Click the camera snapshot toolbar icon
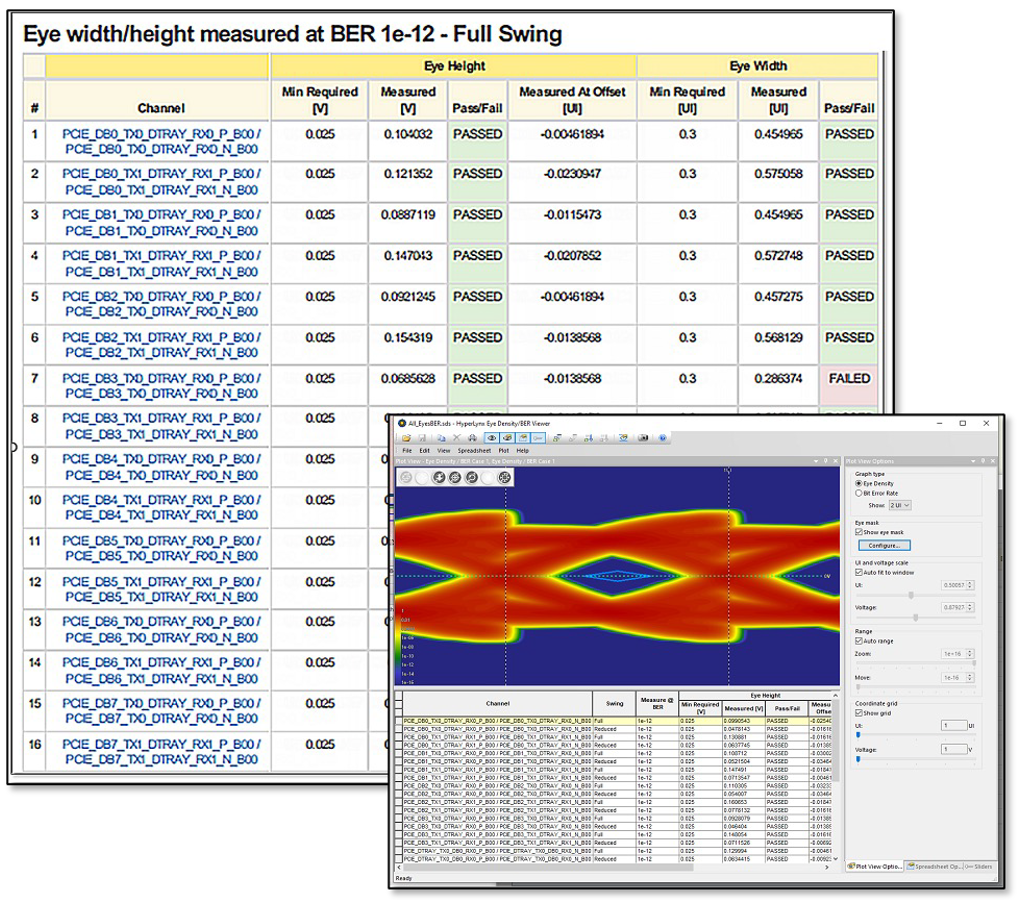 pos(644,438)
